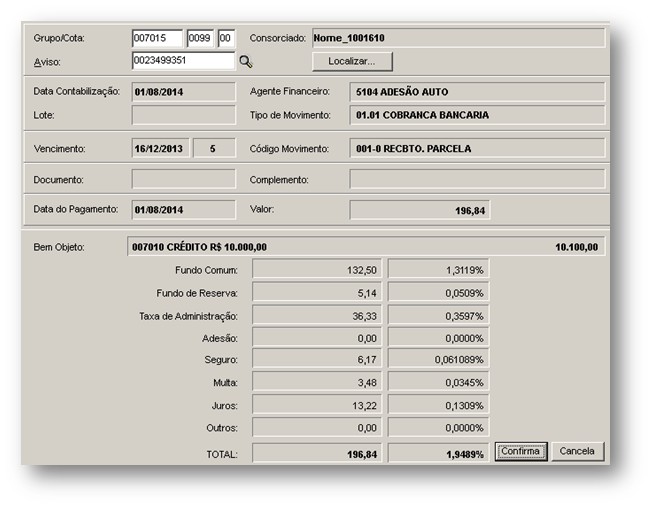Viewport: 652px width, 507px height.
Task: Click the Adesão percentage field 0,0000%
Action: (x=439, y=338)
